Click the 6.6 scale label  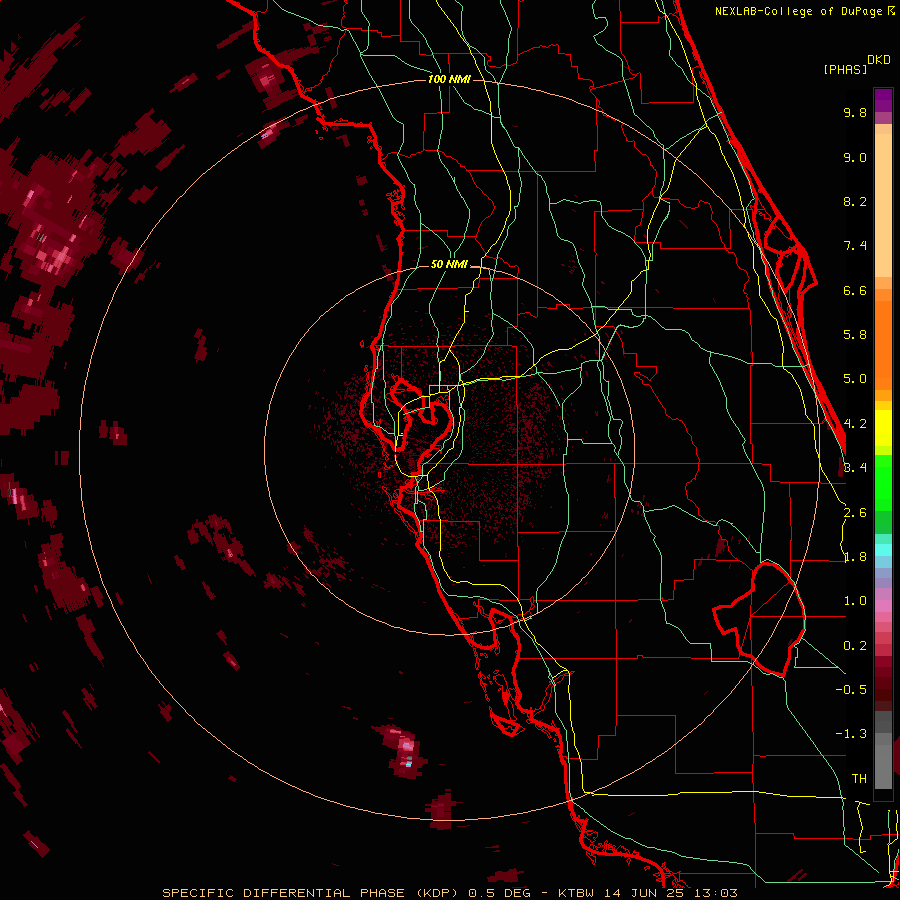pyautogui.click(x=855, y=290)
